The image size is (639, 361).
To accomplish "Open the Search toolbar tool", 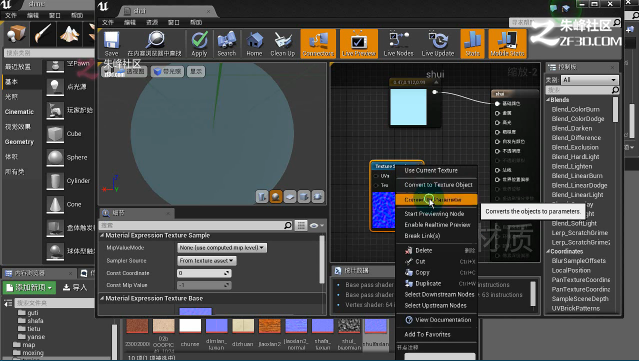I will [227, 44].
